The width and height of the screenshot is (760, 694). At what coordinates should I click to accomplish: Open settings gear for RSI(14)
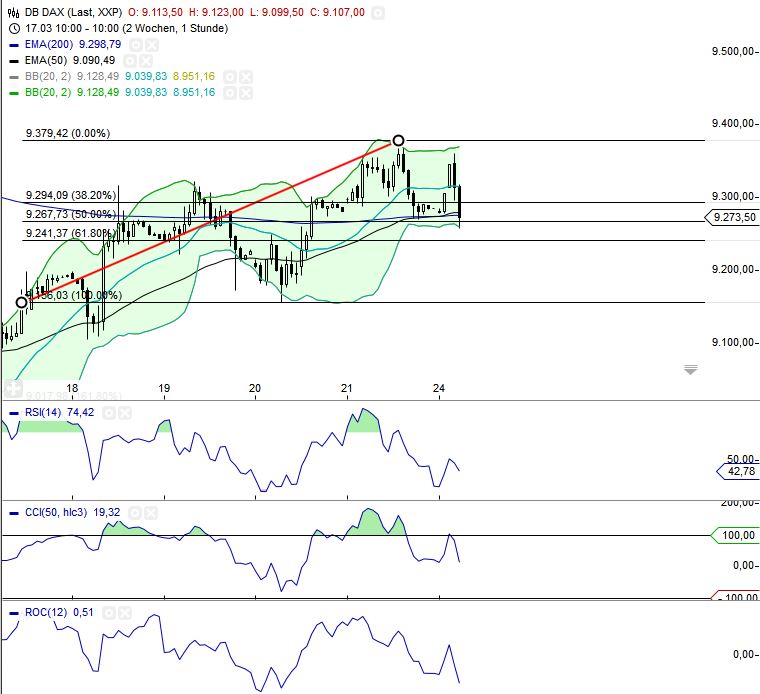coord(109,413)
